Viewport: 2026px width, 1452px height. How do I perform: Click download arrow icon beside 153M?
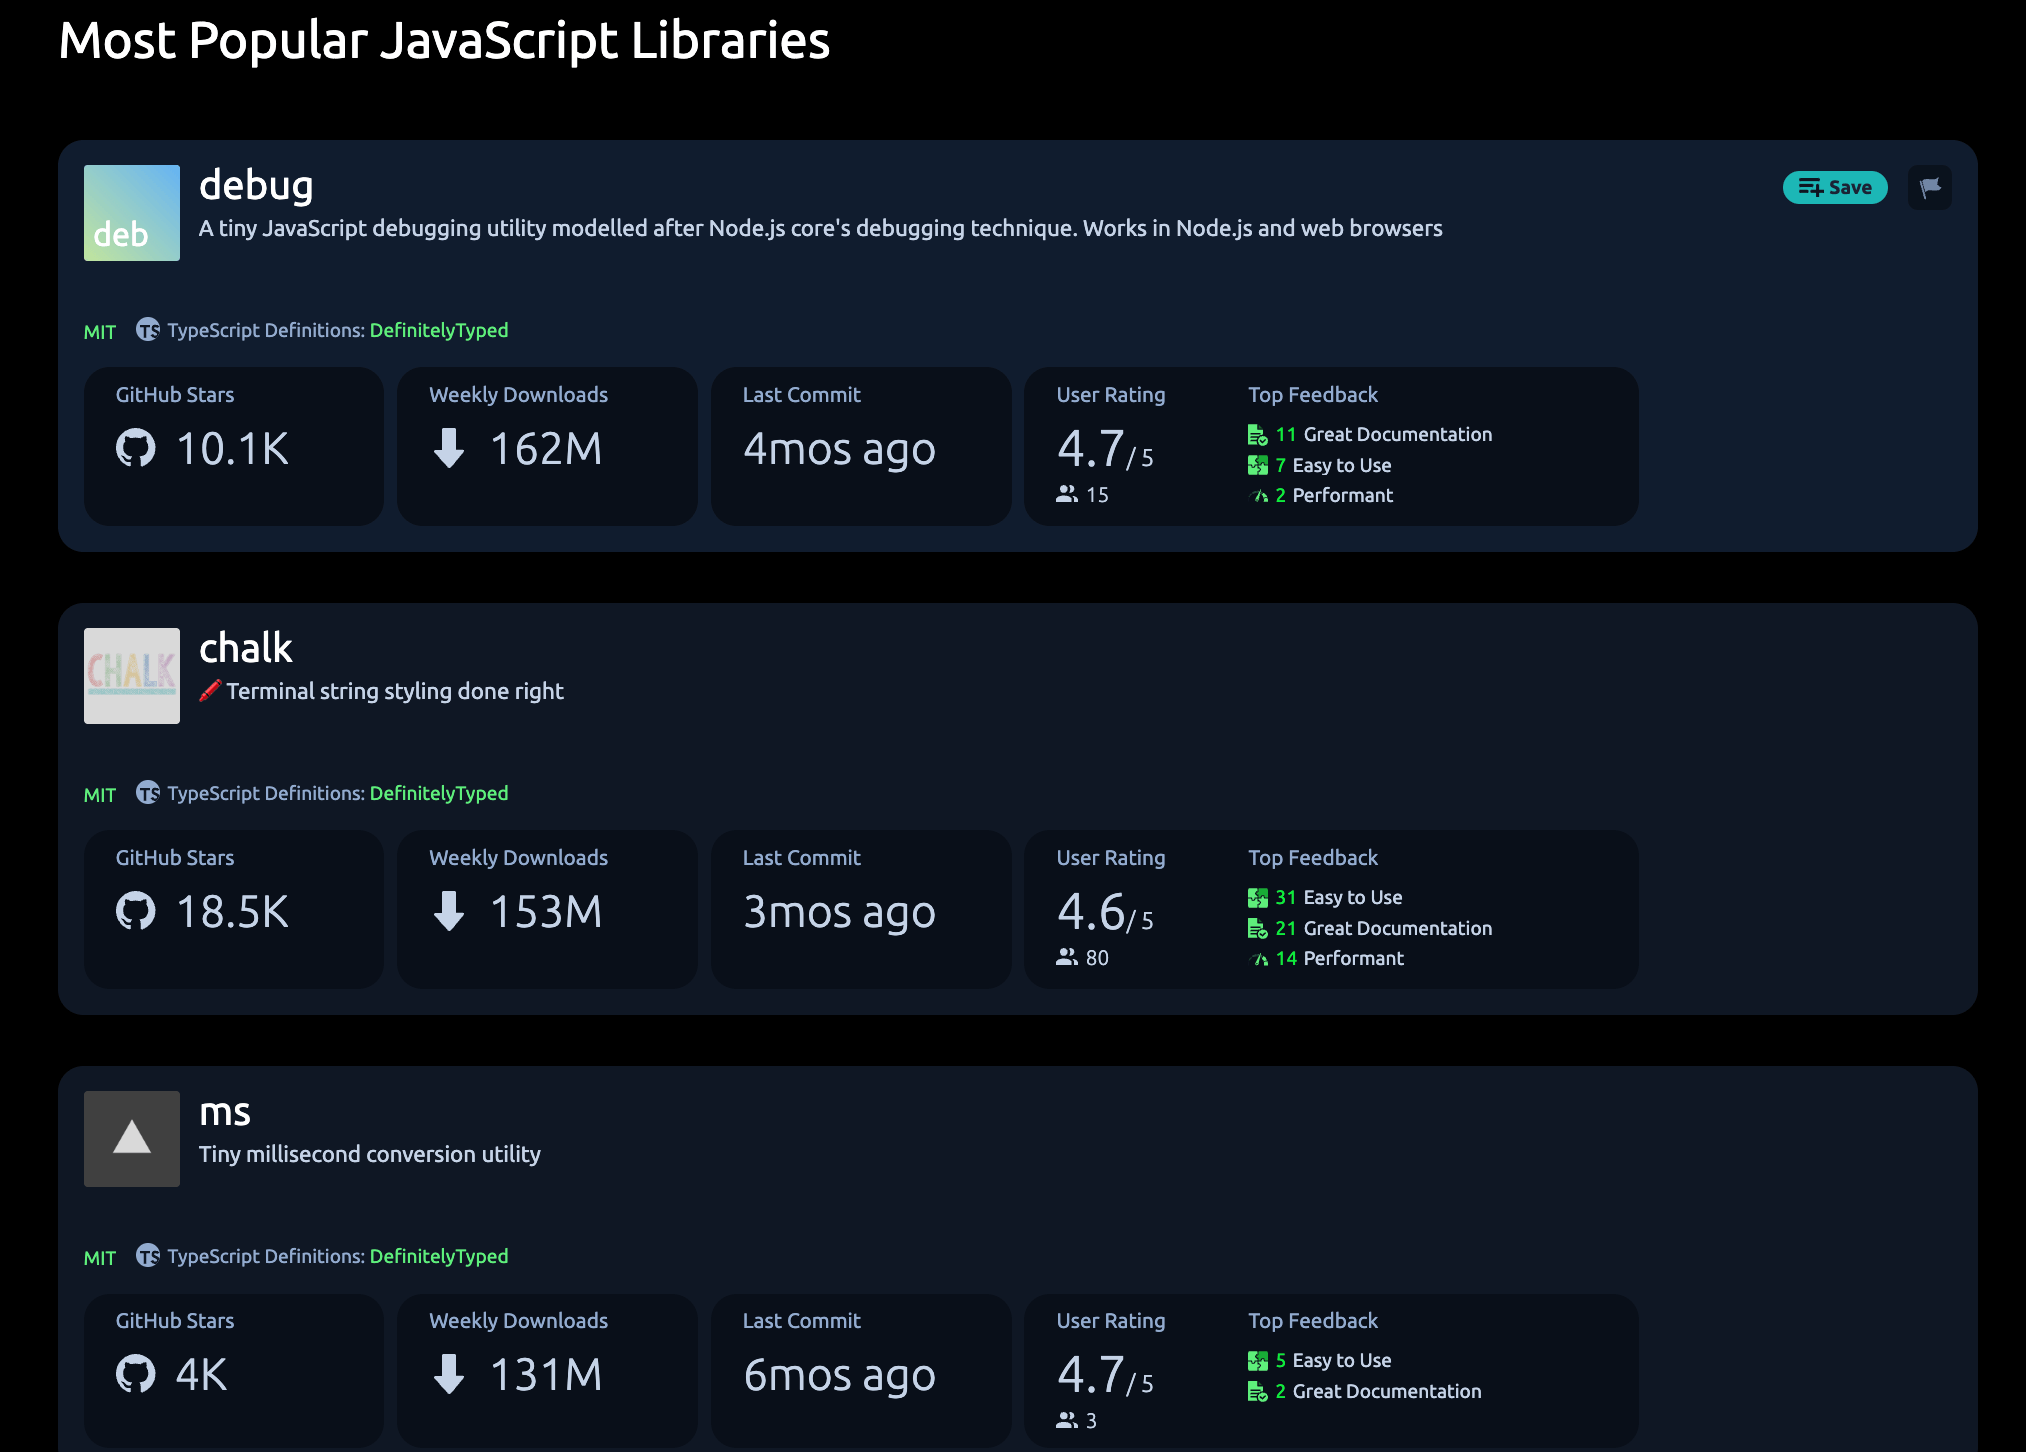(449, 911)
